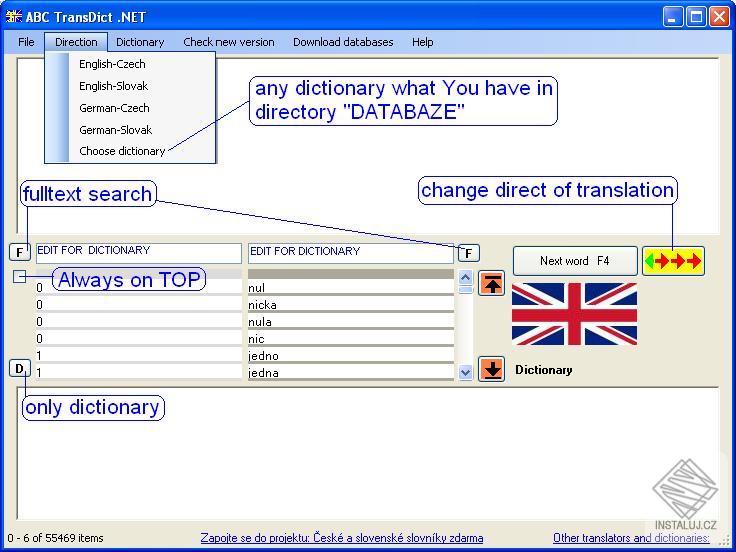Image resolution: width=736 pixels, height=552 pixels.
Task: Select the 'nula' translation row
Action: click(351, 322)
